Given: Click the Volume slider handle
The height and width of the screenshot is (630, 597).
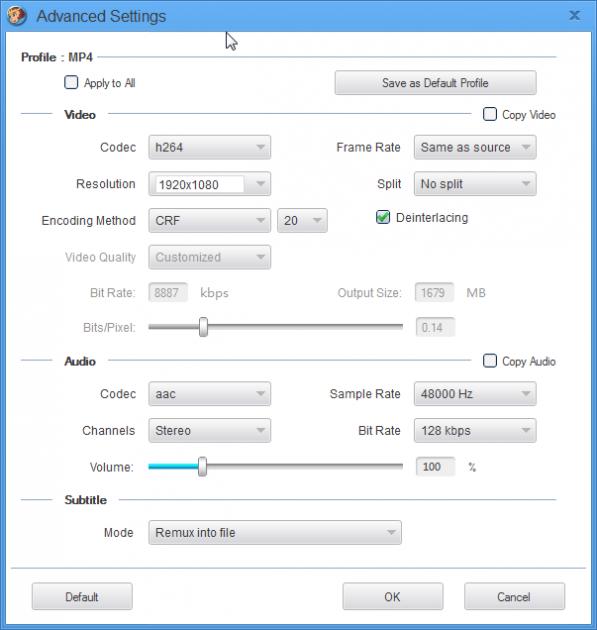Looking at the screenshot, I should point(202,466).
